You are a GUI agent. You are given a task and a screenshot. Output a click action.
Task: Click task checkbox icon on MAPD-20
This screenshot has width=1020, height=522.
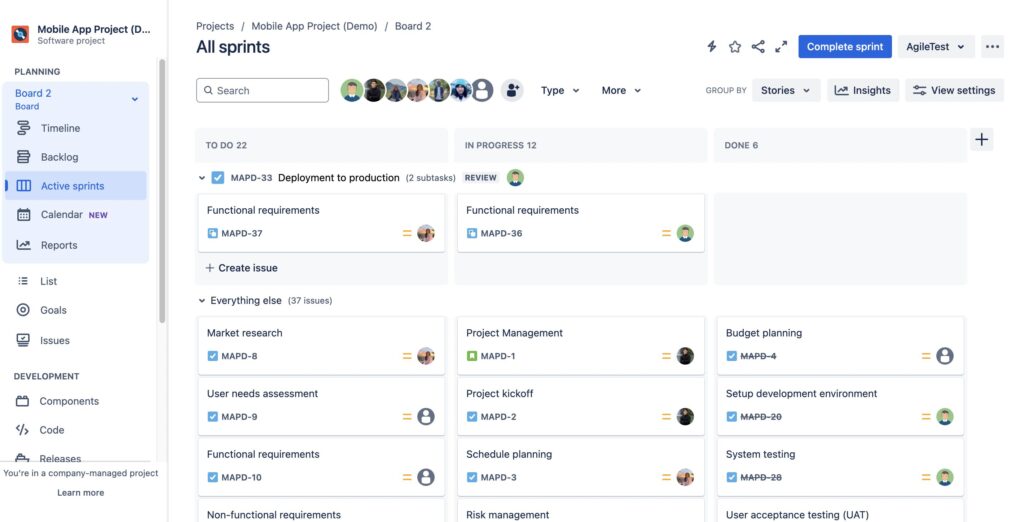pos(732,417)
